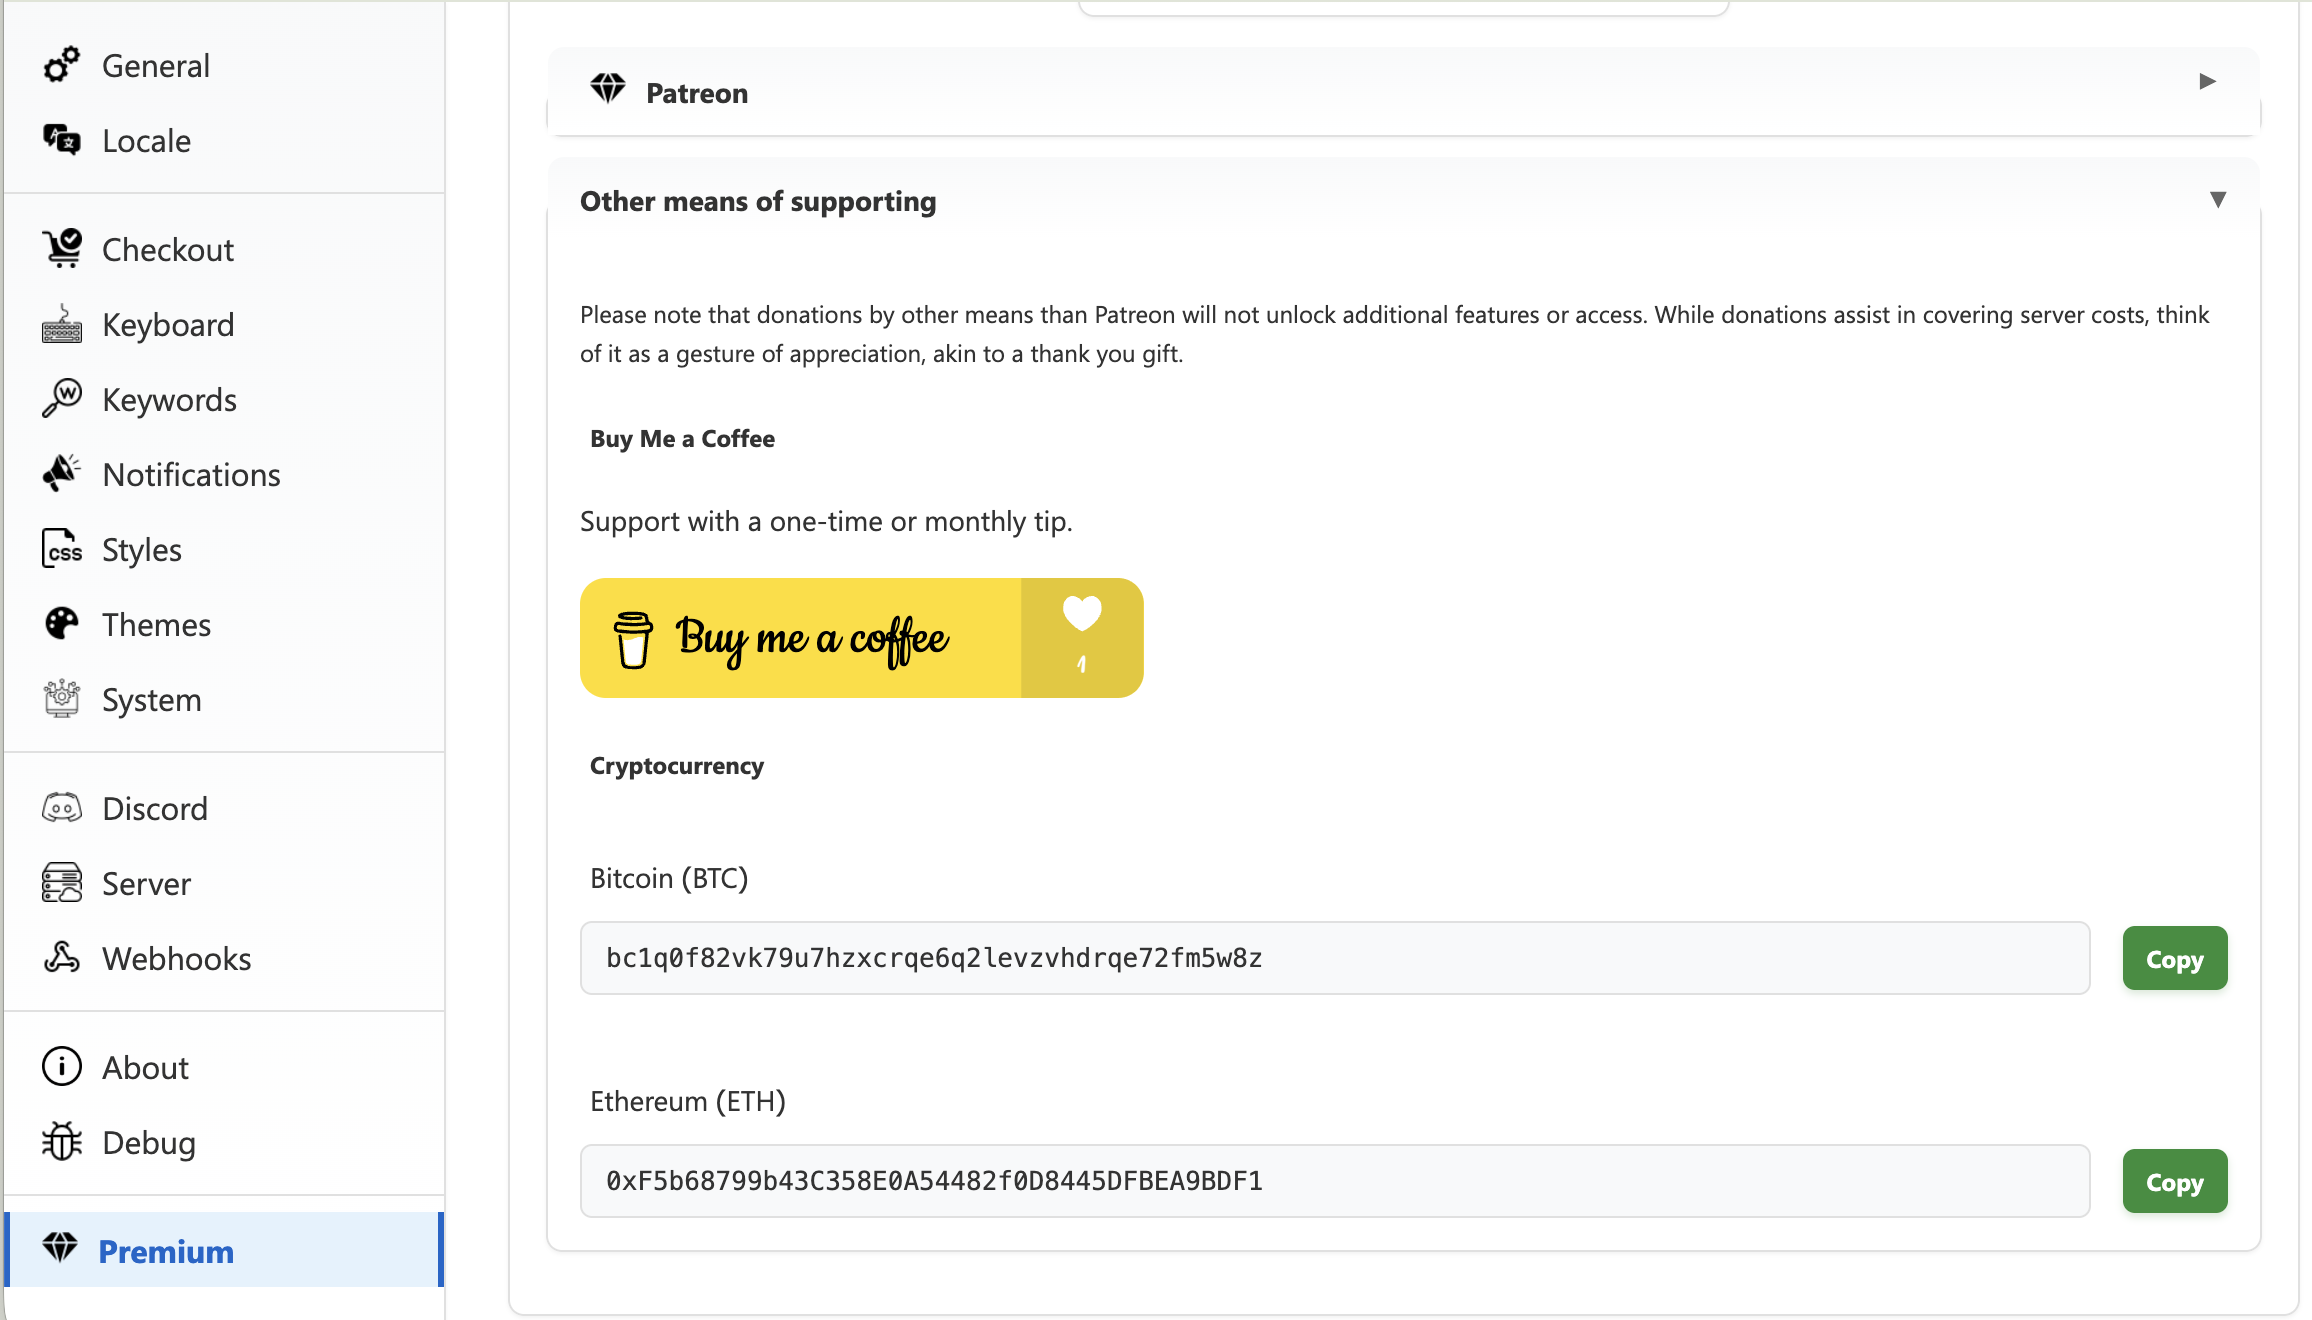Click the Bitcoin address text field
Image resolution: width=2312 pixels, height=1320 pixels.
[x=1334, y=958]
